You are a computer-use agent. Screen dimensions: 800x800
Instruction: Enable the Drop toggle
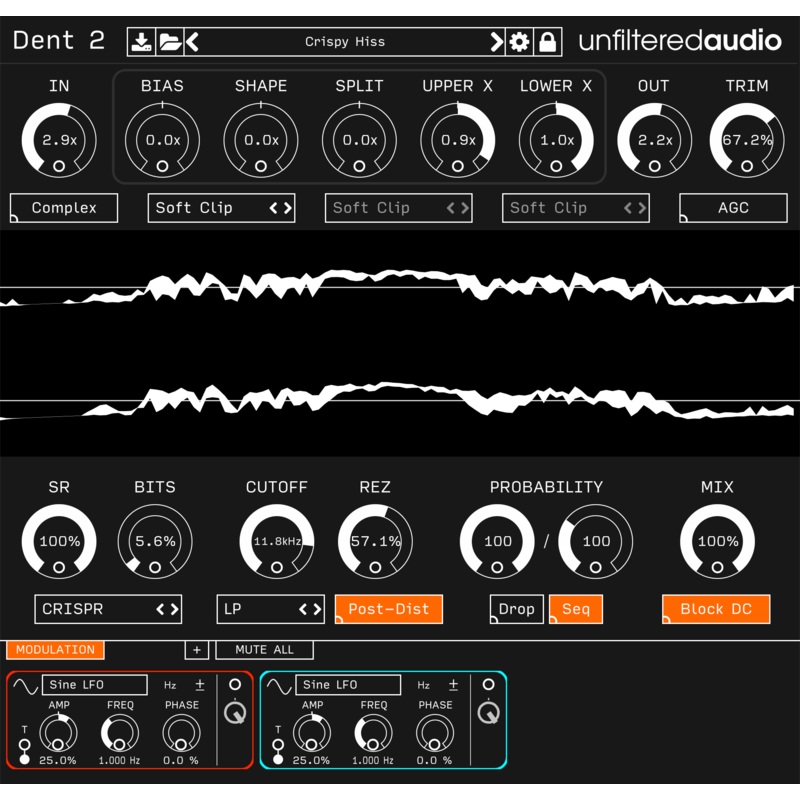coord(516,609)
